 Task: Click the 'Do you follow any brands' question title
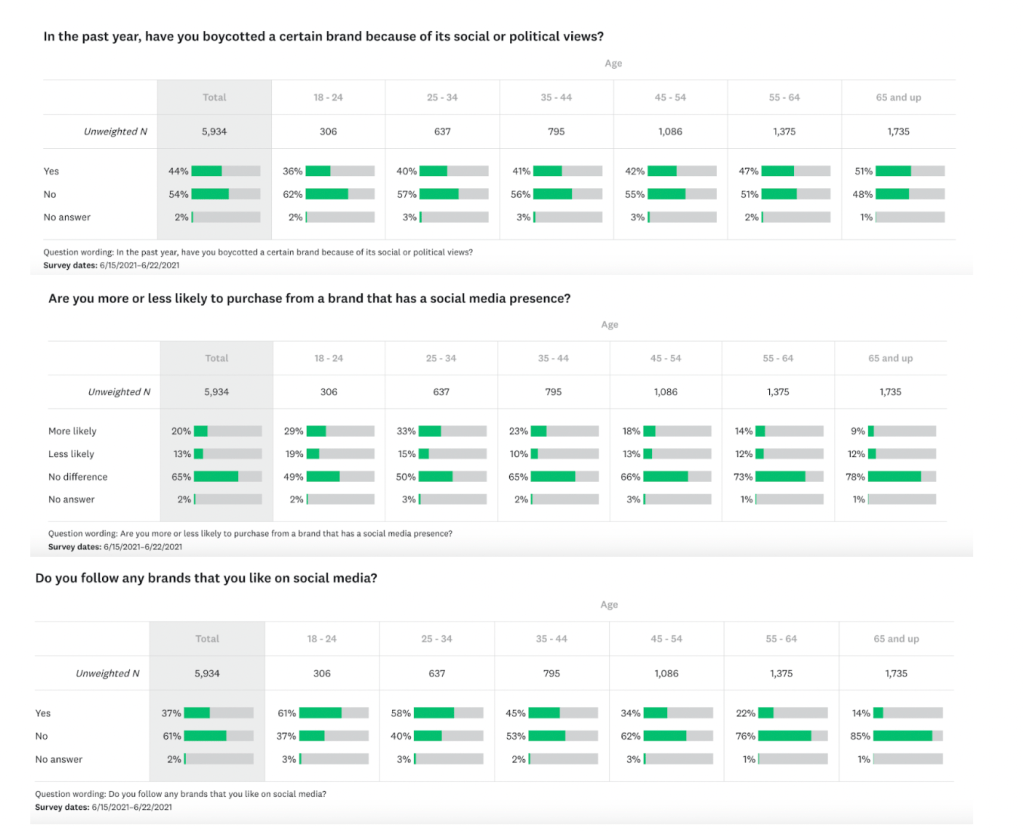(206, 578)
